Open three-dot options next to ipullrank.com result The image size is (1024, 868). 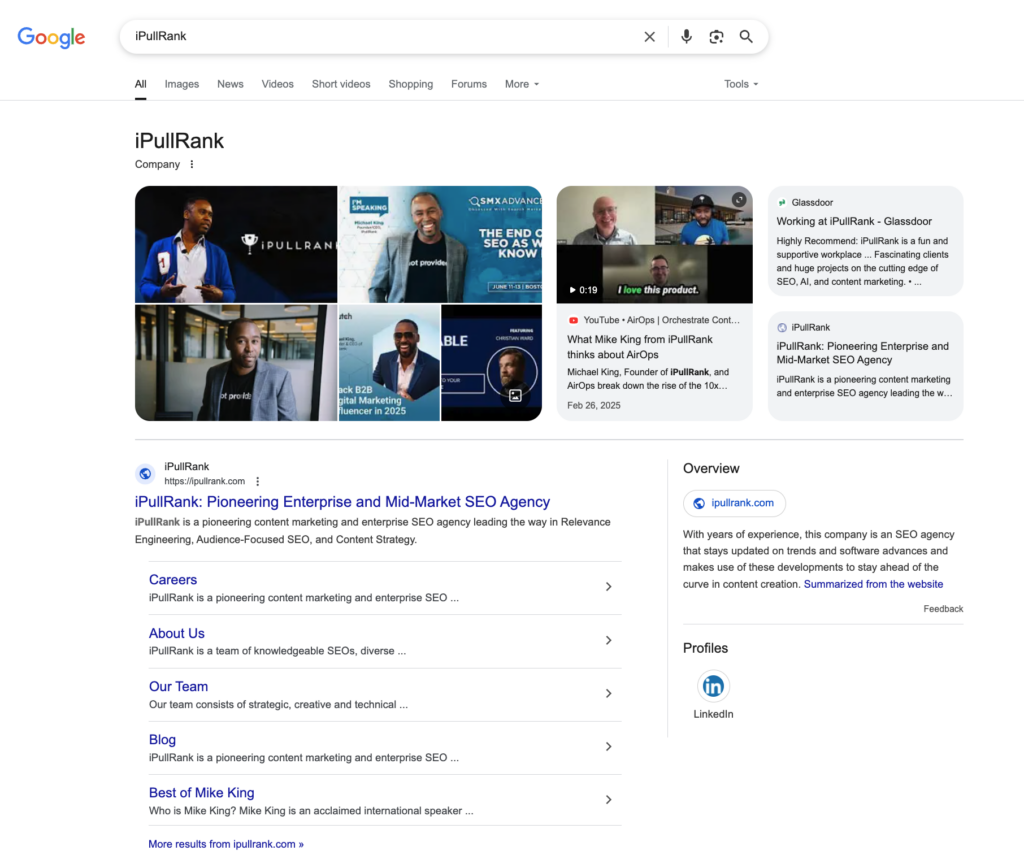coord(258,481)
